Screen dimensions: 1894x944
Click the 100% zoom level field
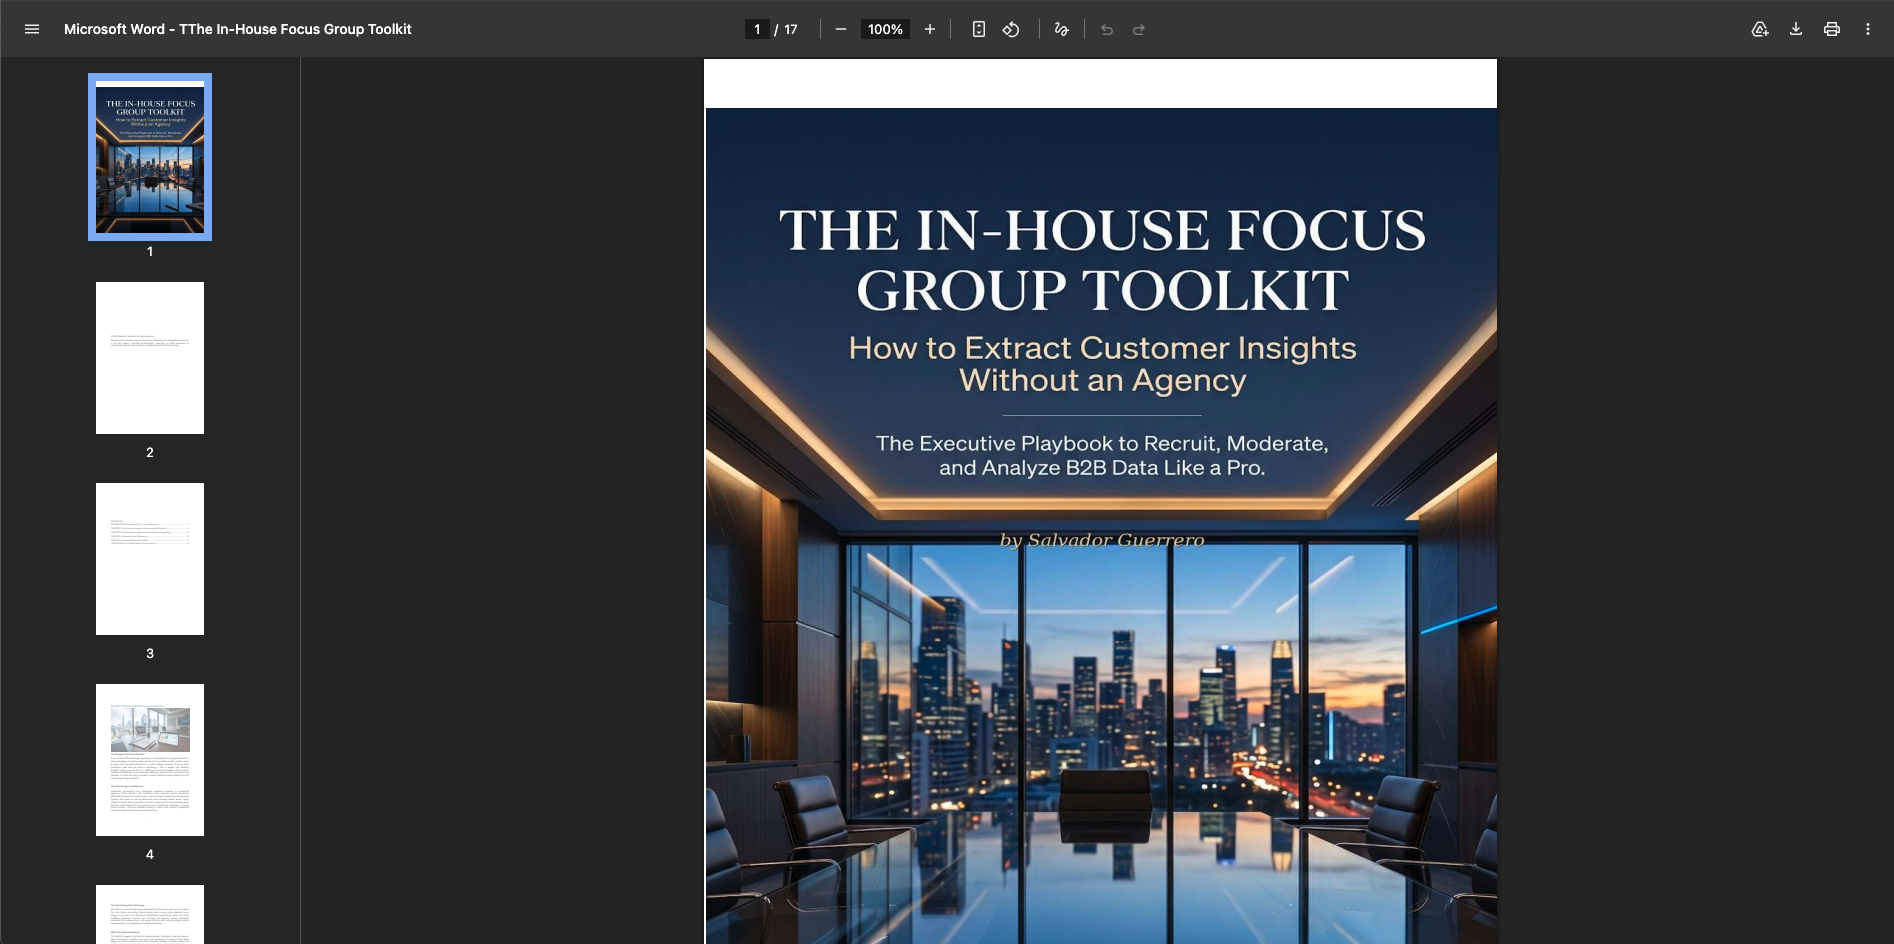[885, 29]
